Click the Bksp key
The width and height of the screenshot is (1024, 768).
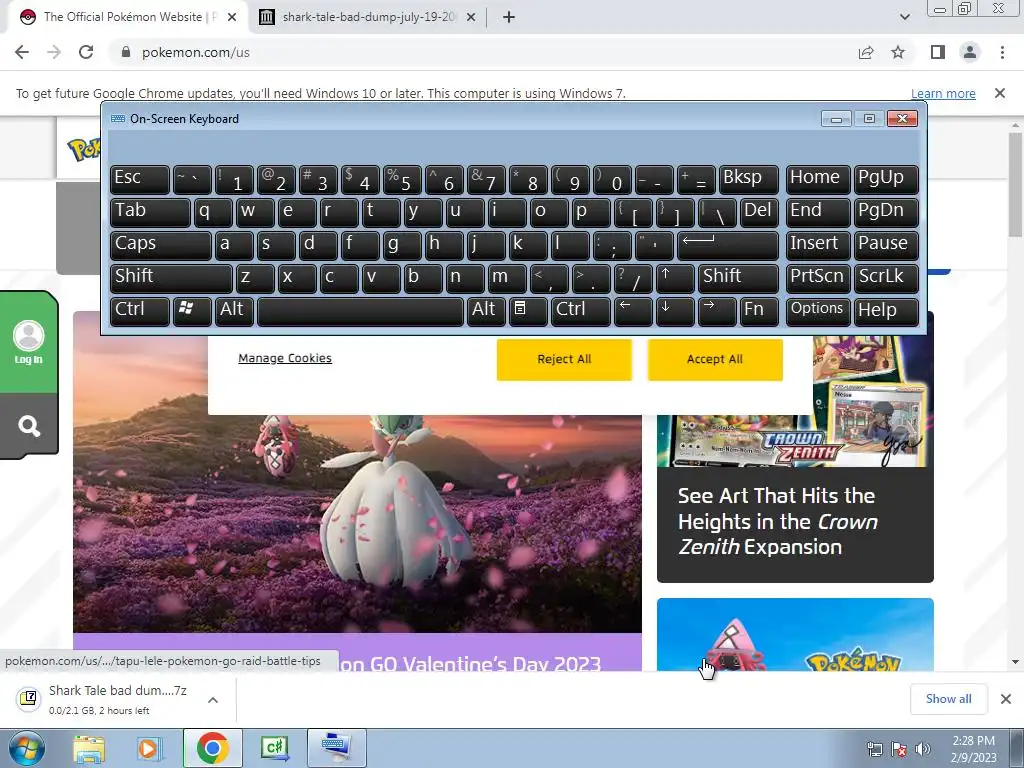(x=749, y=180)
